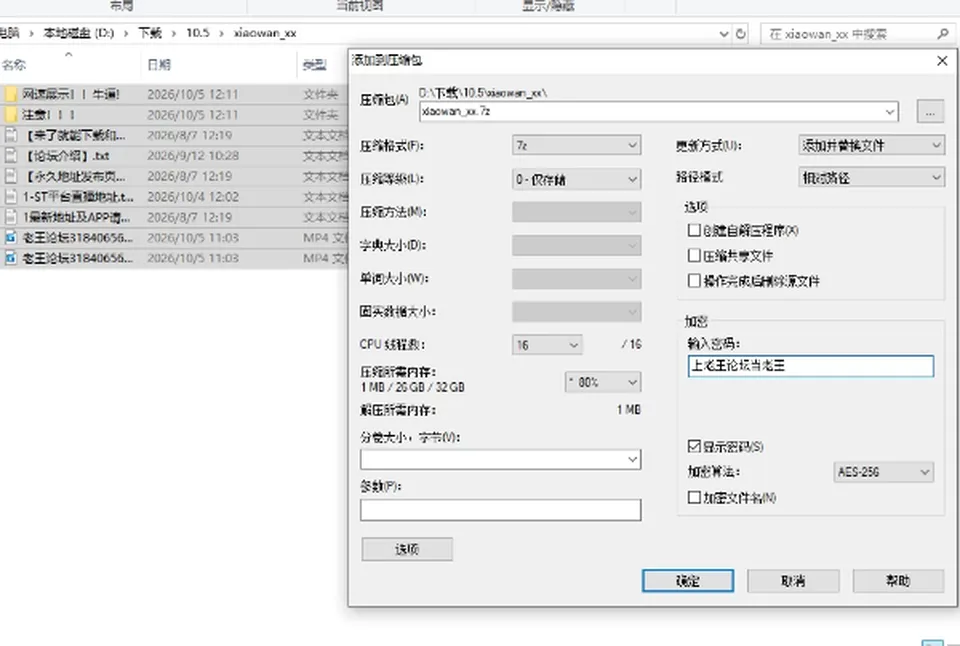Open the 更新方式 dropdown
The height and width of the screenshot is (646, 960).
(x=871, y=145)
